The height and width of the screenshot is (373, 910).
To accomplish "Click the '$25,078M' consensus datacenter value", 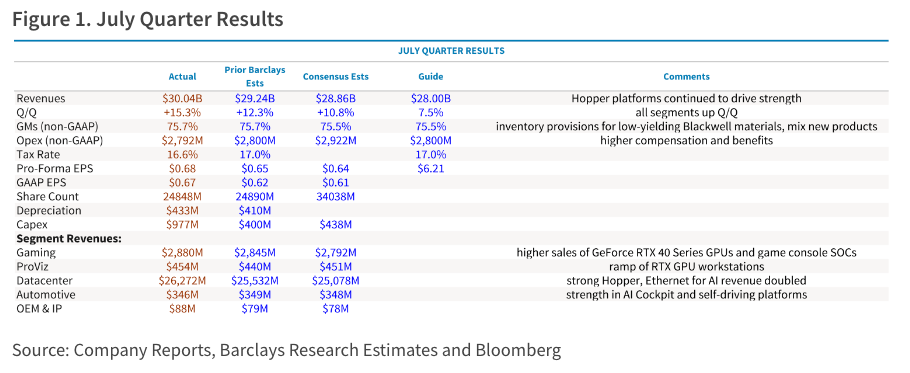I will [335, 281].
